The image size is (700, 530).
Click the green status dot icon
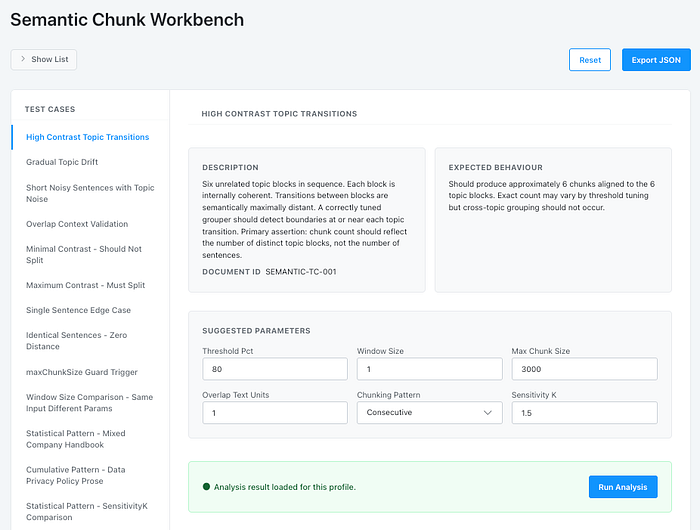[206, 487]
